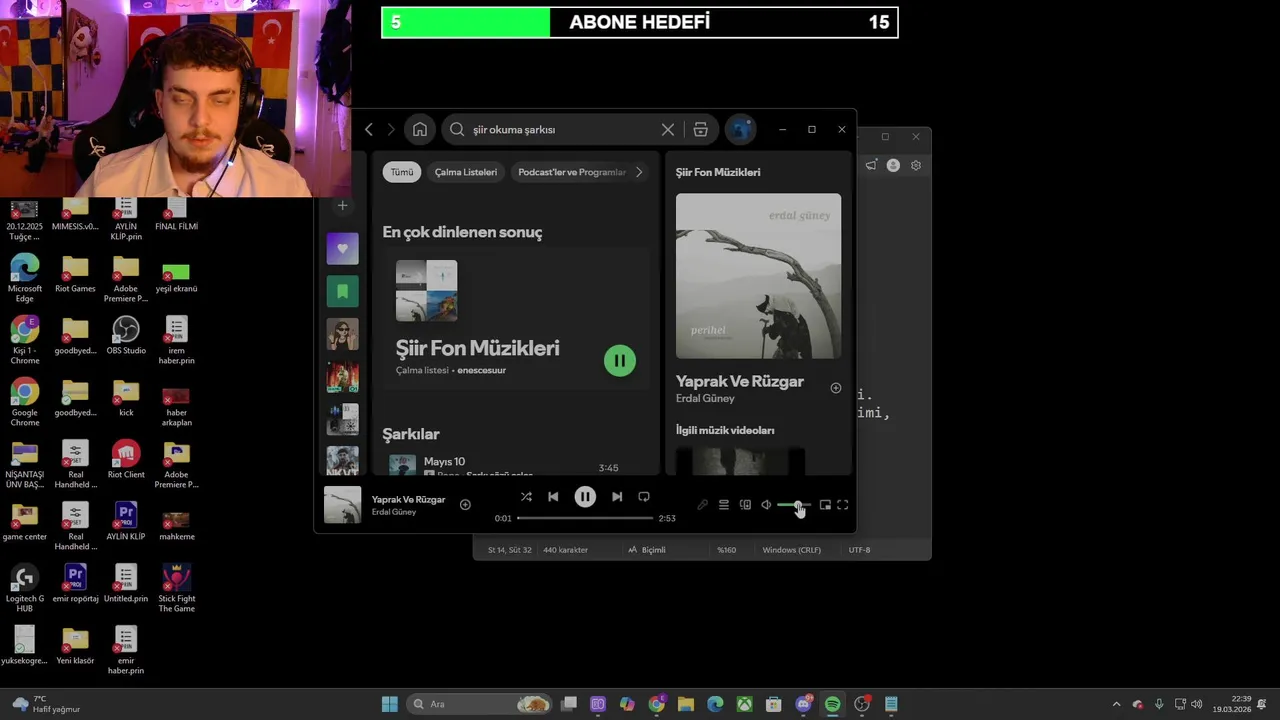This screenshot has width=1280, height=720.
Task: Show lyrics using the microphone icon
Action: tap(702, 505)
